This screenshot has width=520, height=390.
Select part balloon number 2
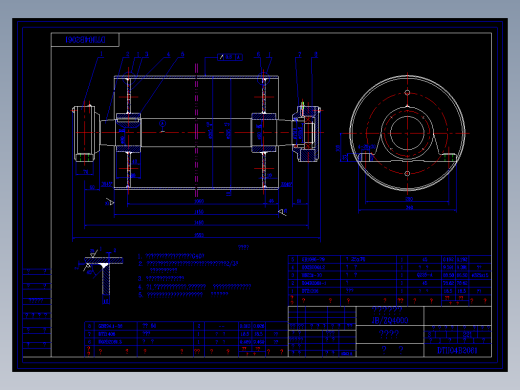[128, 54]
